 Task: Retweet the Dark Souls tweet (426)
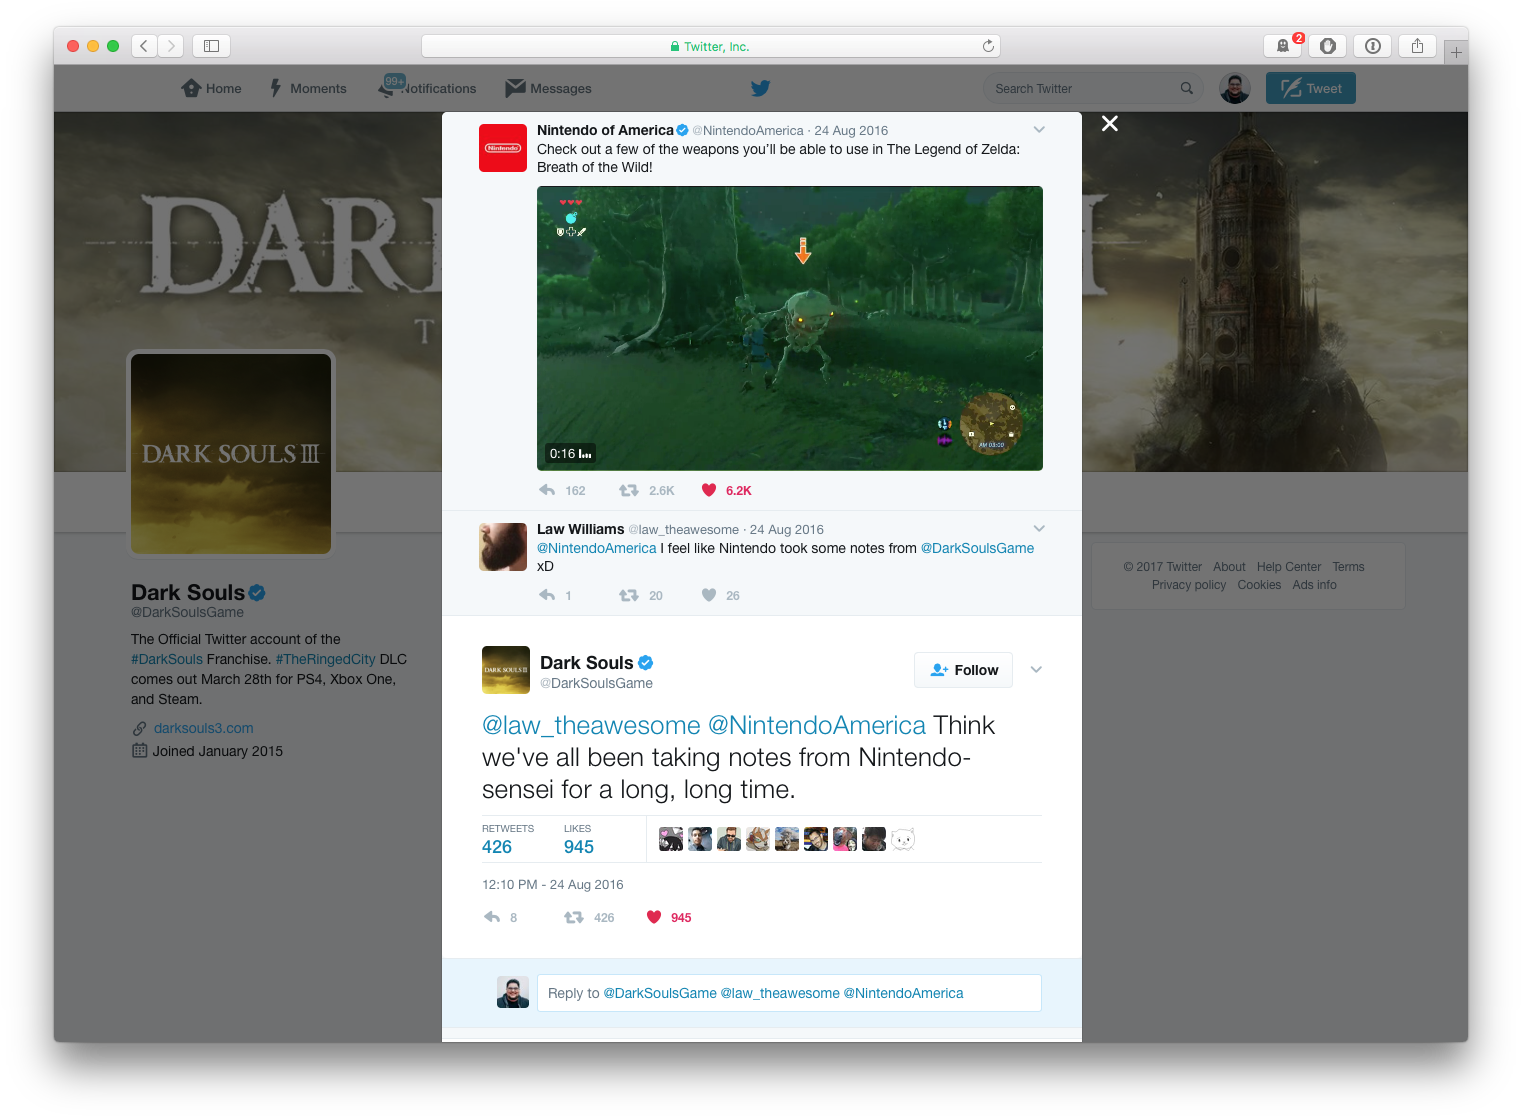click(574, 917)
